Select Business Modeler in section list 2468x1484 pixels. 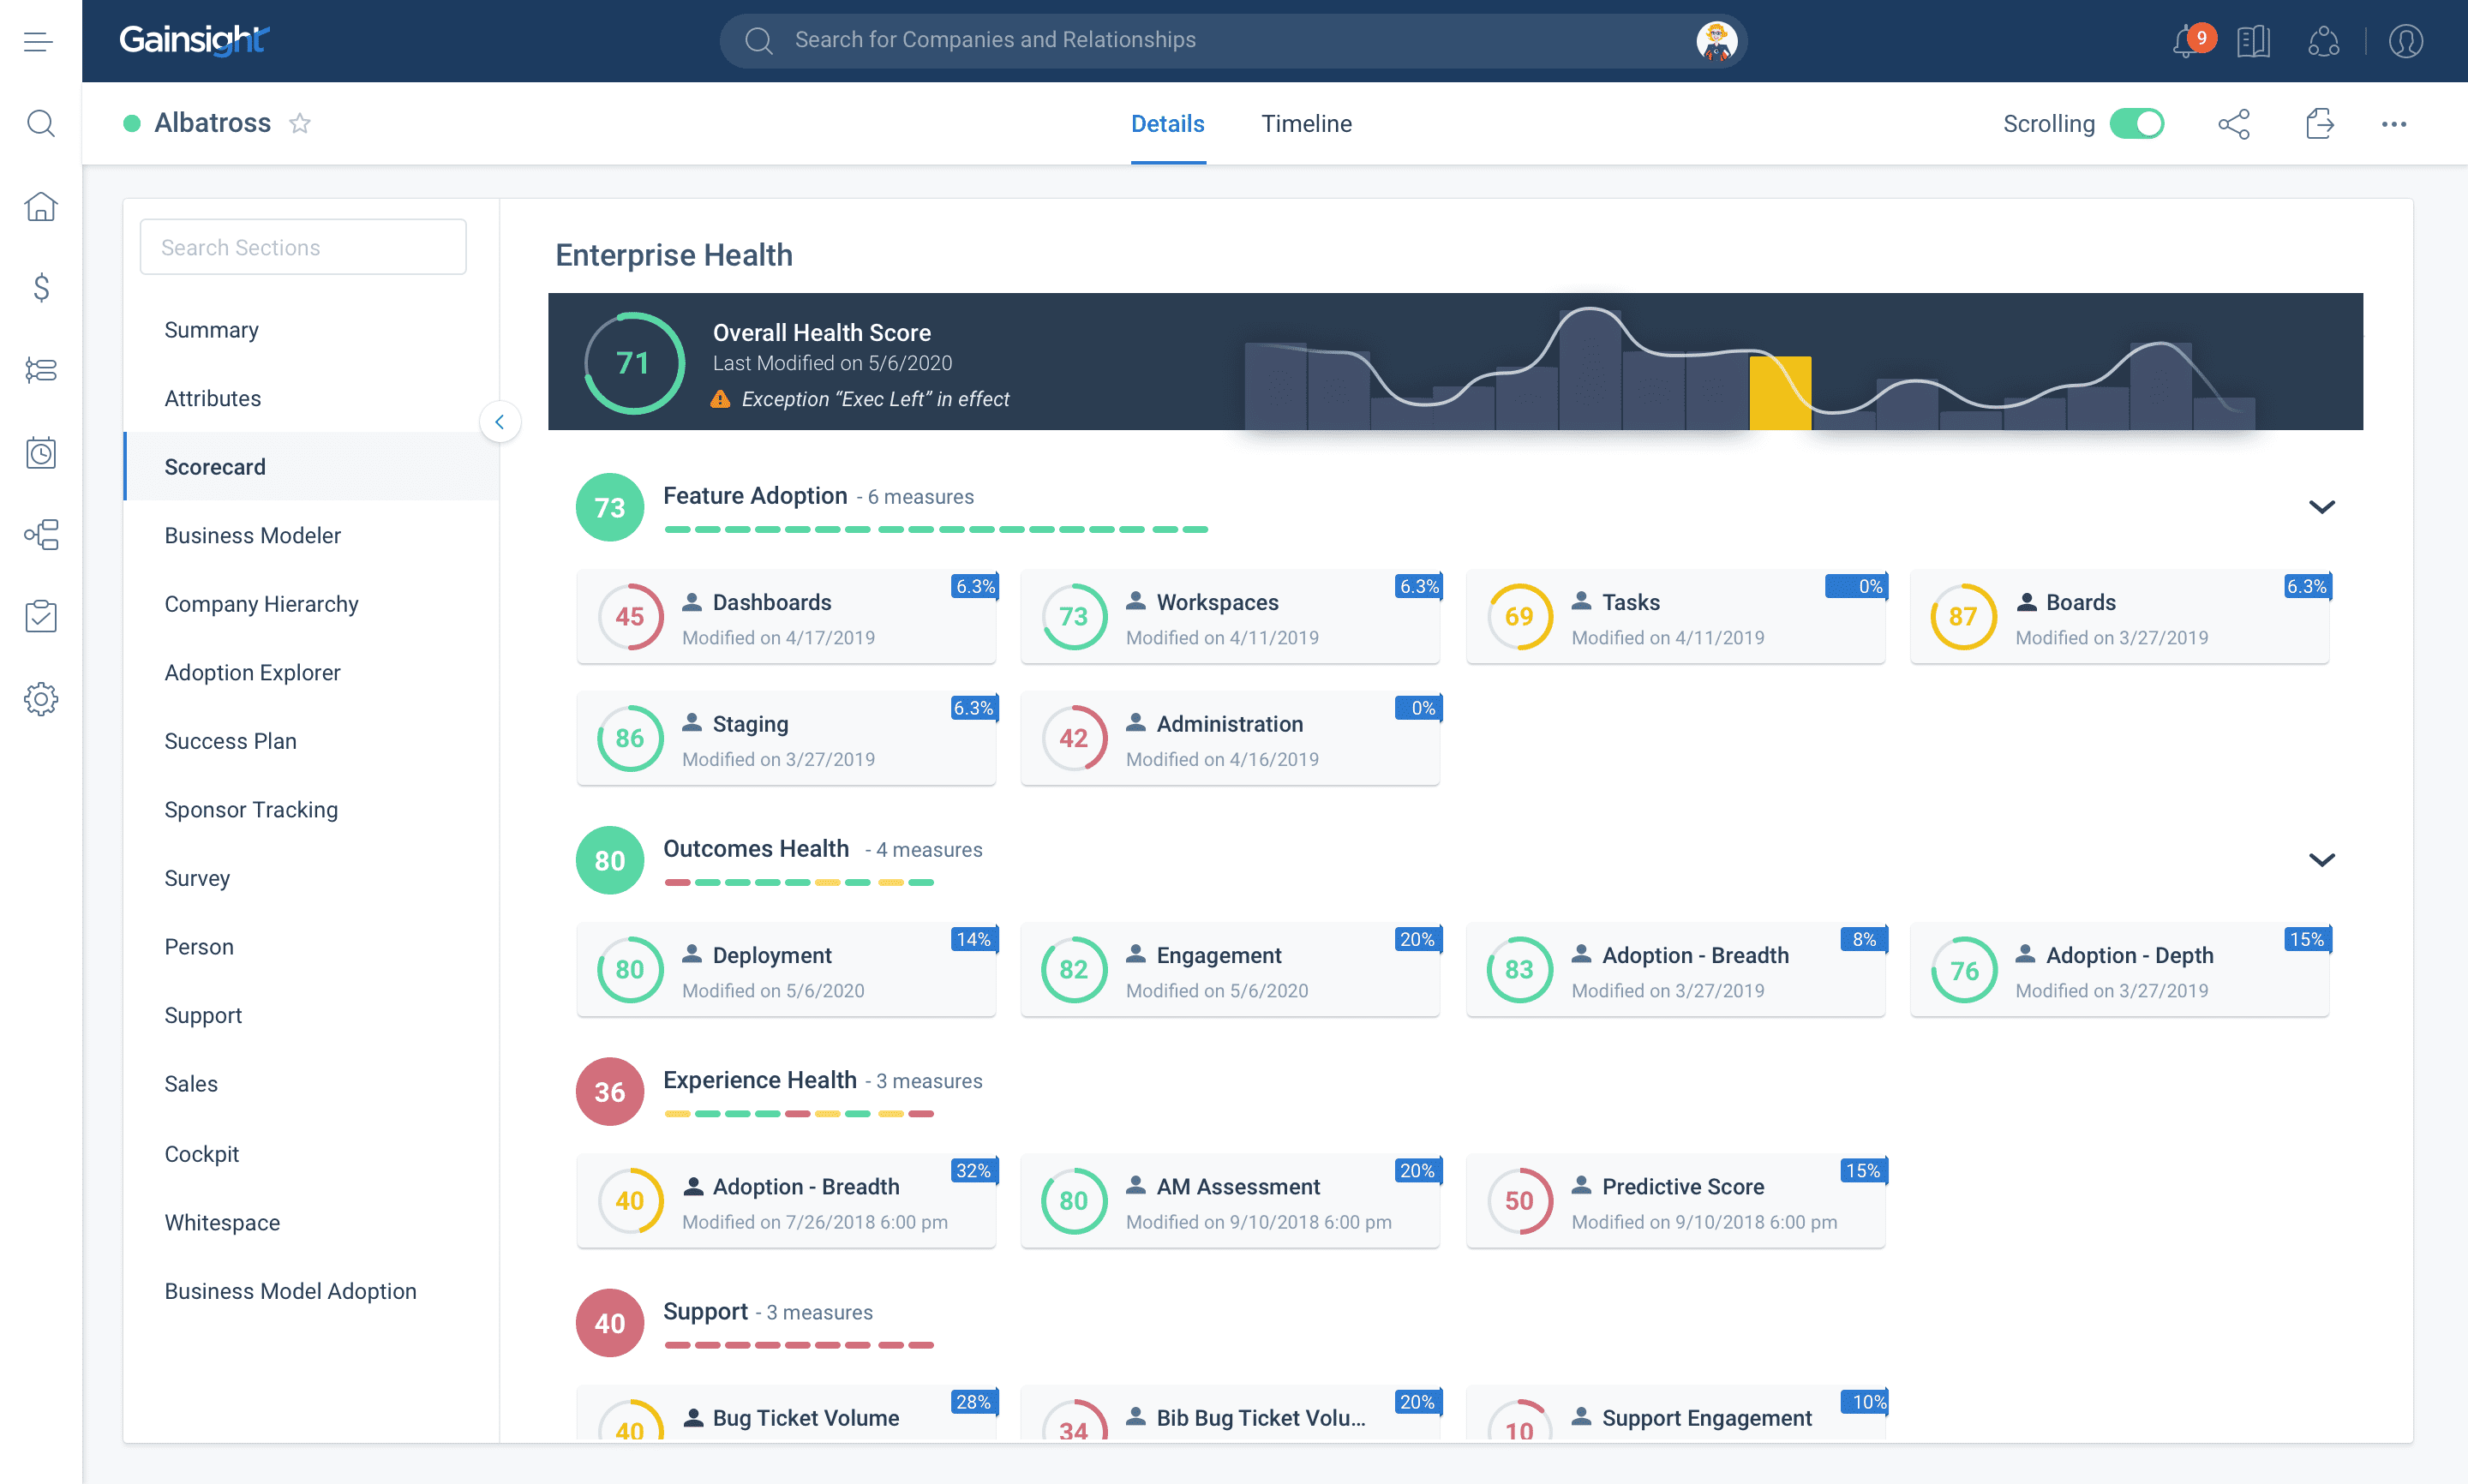(253, 535)
